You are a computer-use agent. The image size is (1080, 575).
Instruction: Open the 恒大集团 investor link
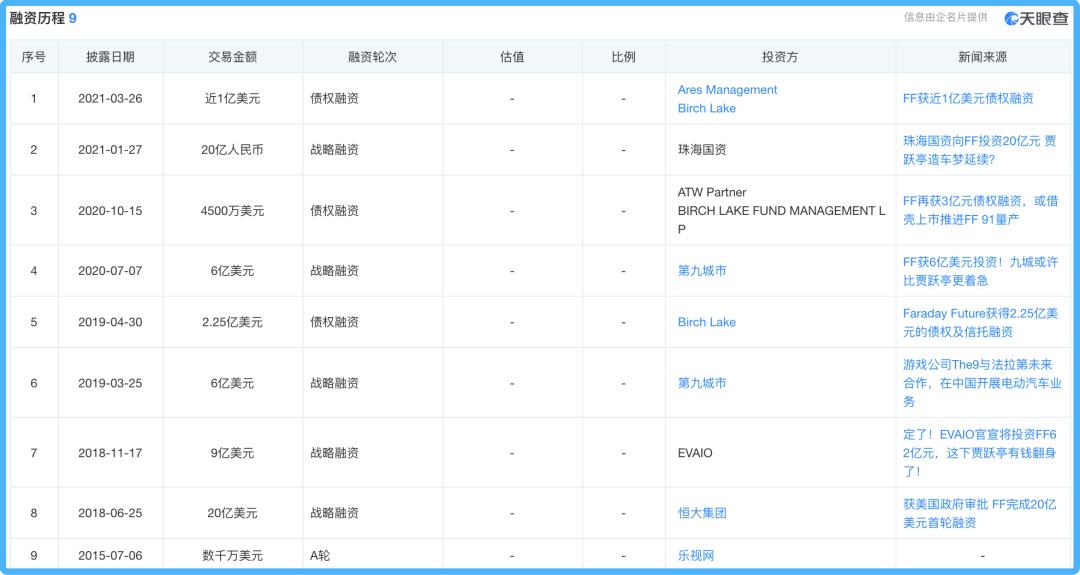pyautogui.click(x=702, y=513)
